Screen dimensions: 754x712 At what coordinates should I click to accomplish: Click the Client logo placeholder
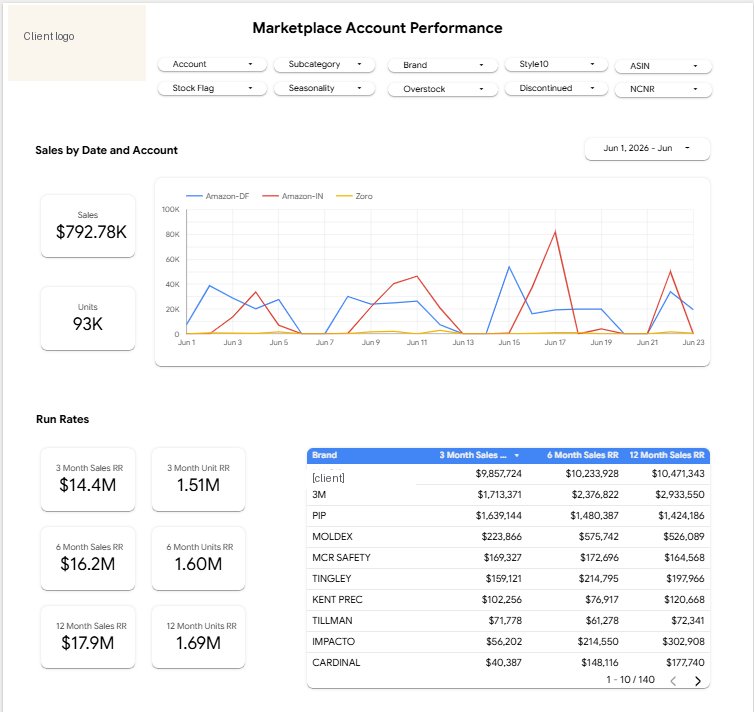click(x=77, y=43)
